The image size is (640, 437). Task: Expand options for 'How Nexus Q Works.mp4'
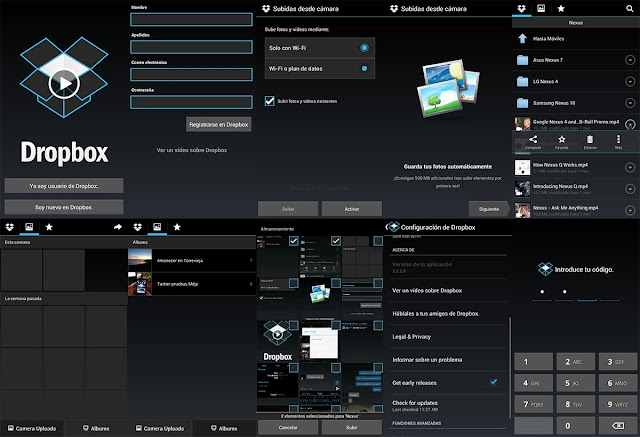[x=630, y=167]
